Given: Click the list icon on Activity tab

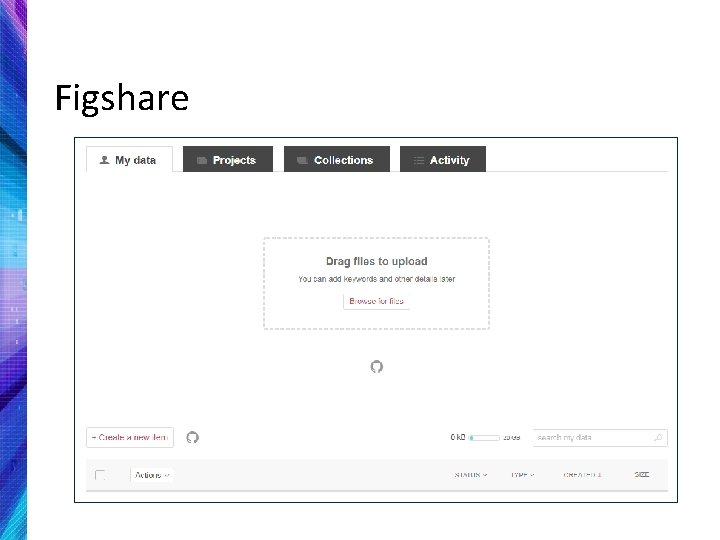Looking at the screenshot, I should tap(418, 160).
